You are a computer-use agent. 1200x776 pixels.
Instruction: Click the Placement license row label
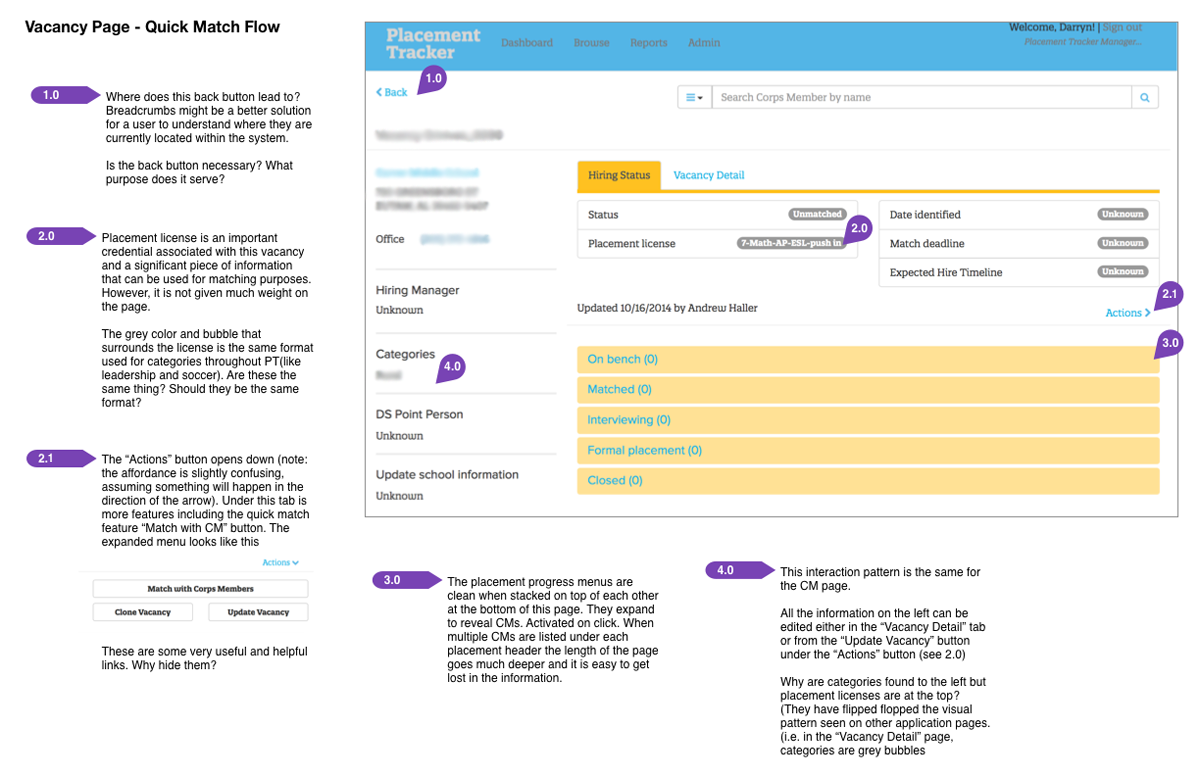coord(631,244)
